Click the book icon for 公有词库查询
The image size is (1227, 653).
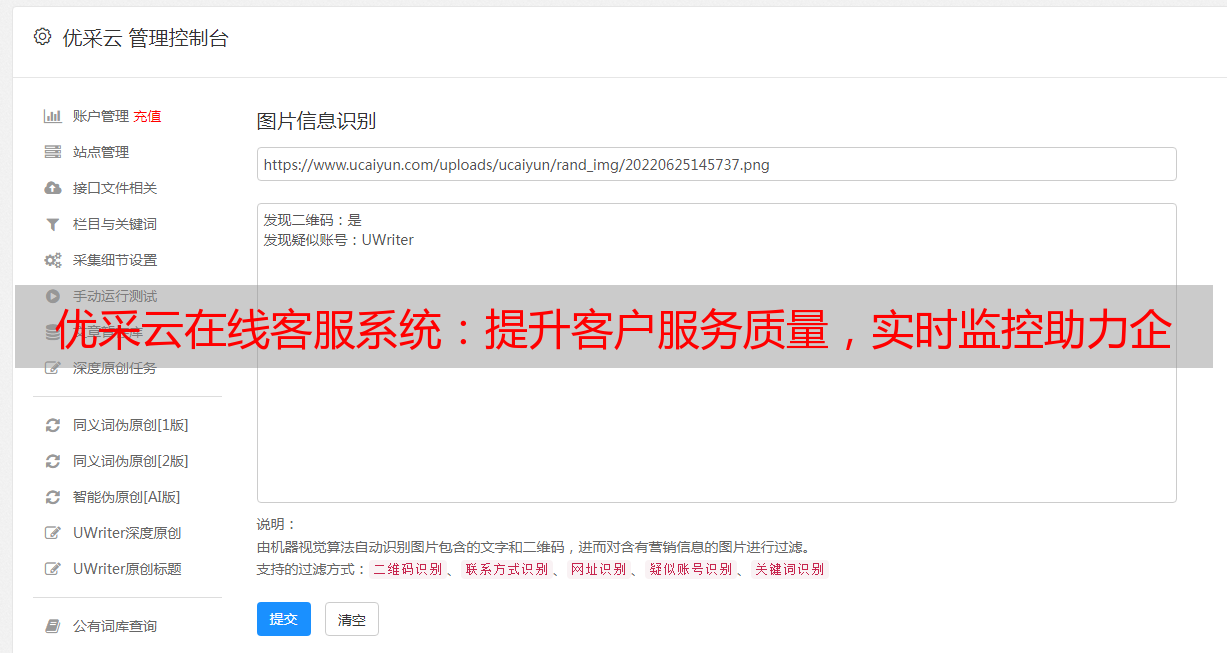pyautogui.click(x=53, y=626)
